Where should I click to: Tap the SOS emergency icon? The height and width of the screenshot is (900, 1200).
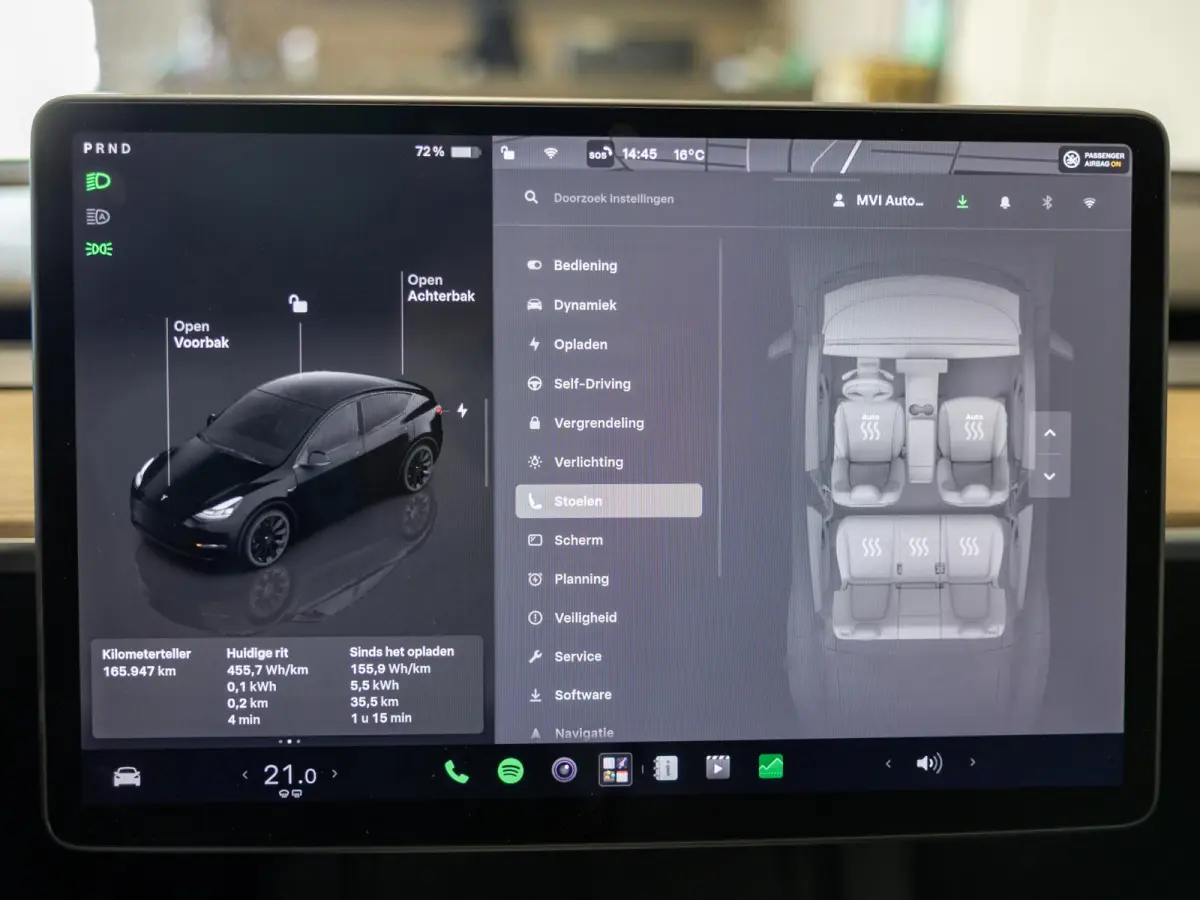coord(599,154)
